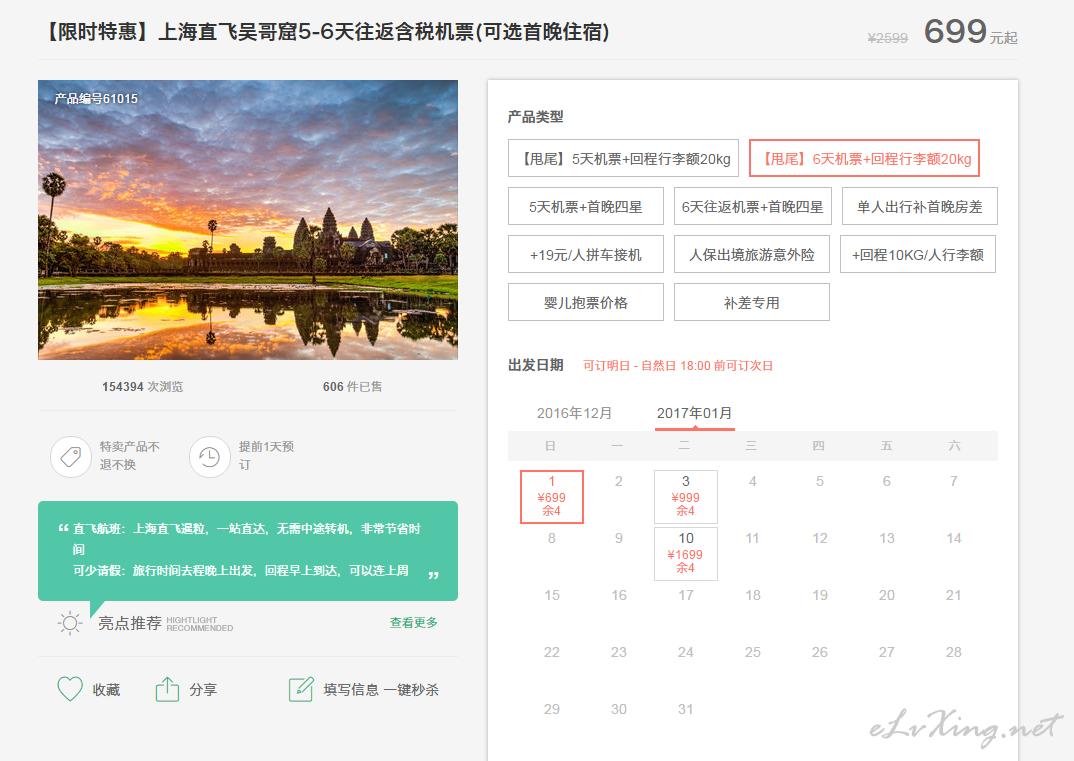Click 出发日期 section heading
This screenshot has height=761, width=1074.
coord(535,365)
